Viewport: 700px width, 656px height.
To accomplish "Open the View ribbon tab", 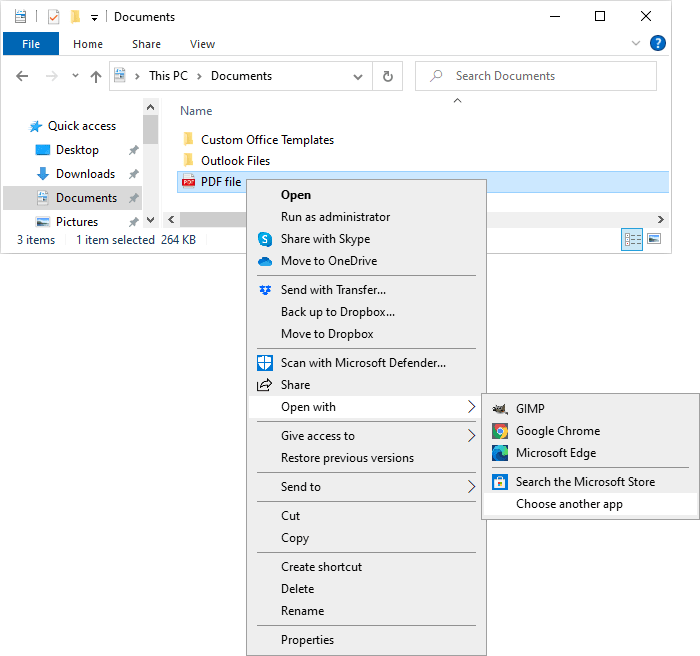I will [x=203, y=44].
